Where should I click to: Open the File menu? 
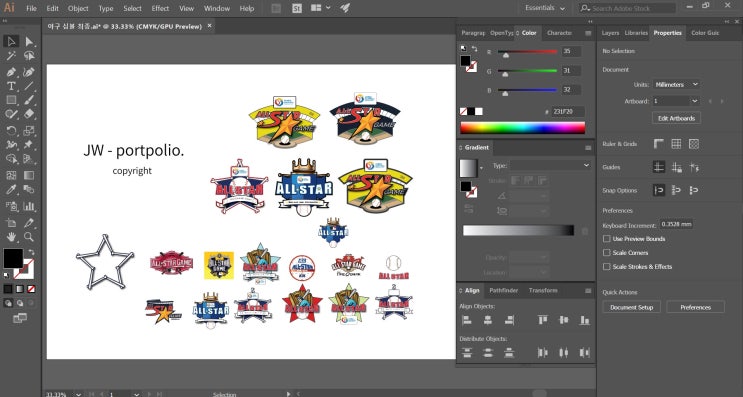point(31,8)
